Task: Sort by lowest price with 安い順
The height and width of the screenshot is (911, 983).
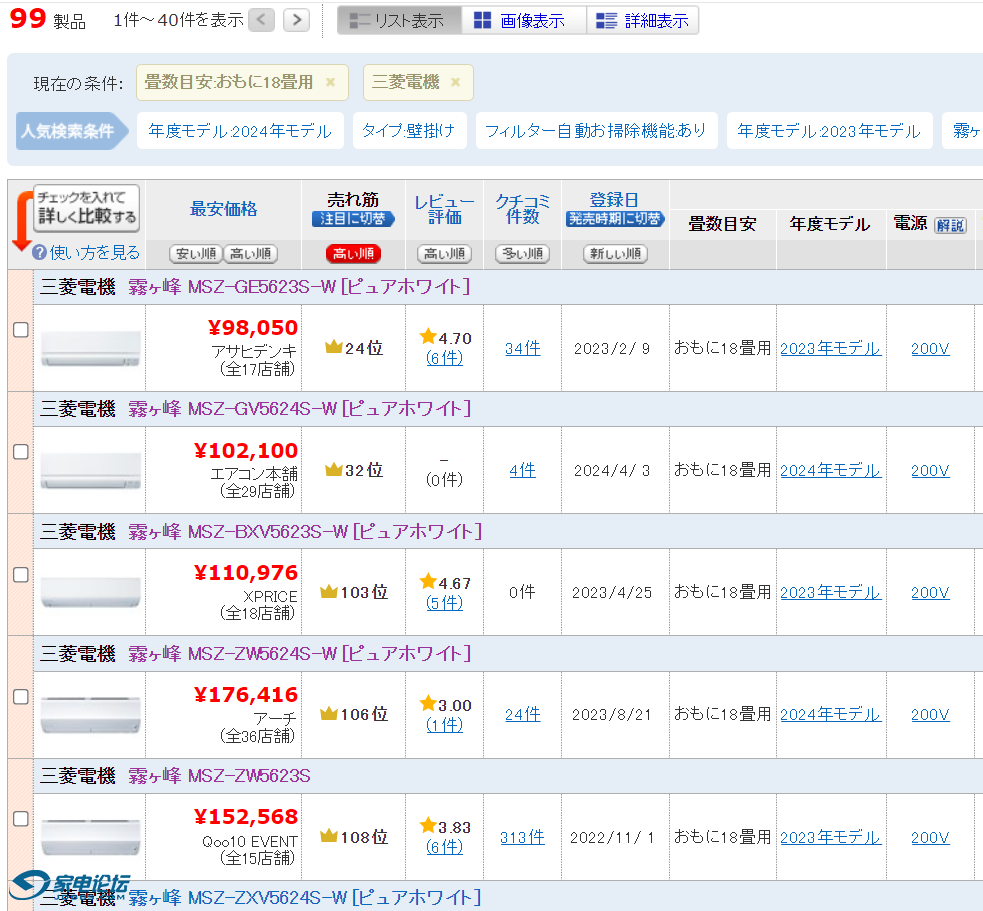Action: coord(195,254)
